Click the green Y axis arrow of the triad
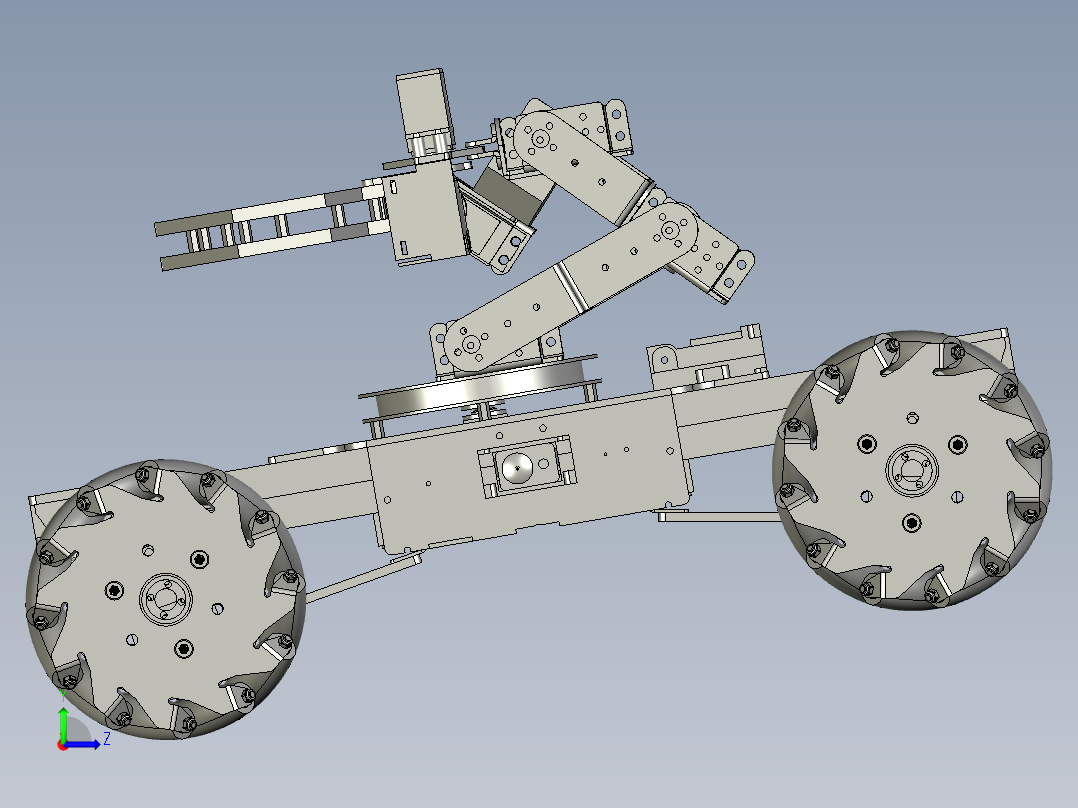The height and width of the screenshot is (808, 1078). coord(63,724)
